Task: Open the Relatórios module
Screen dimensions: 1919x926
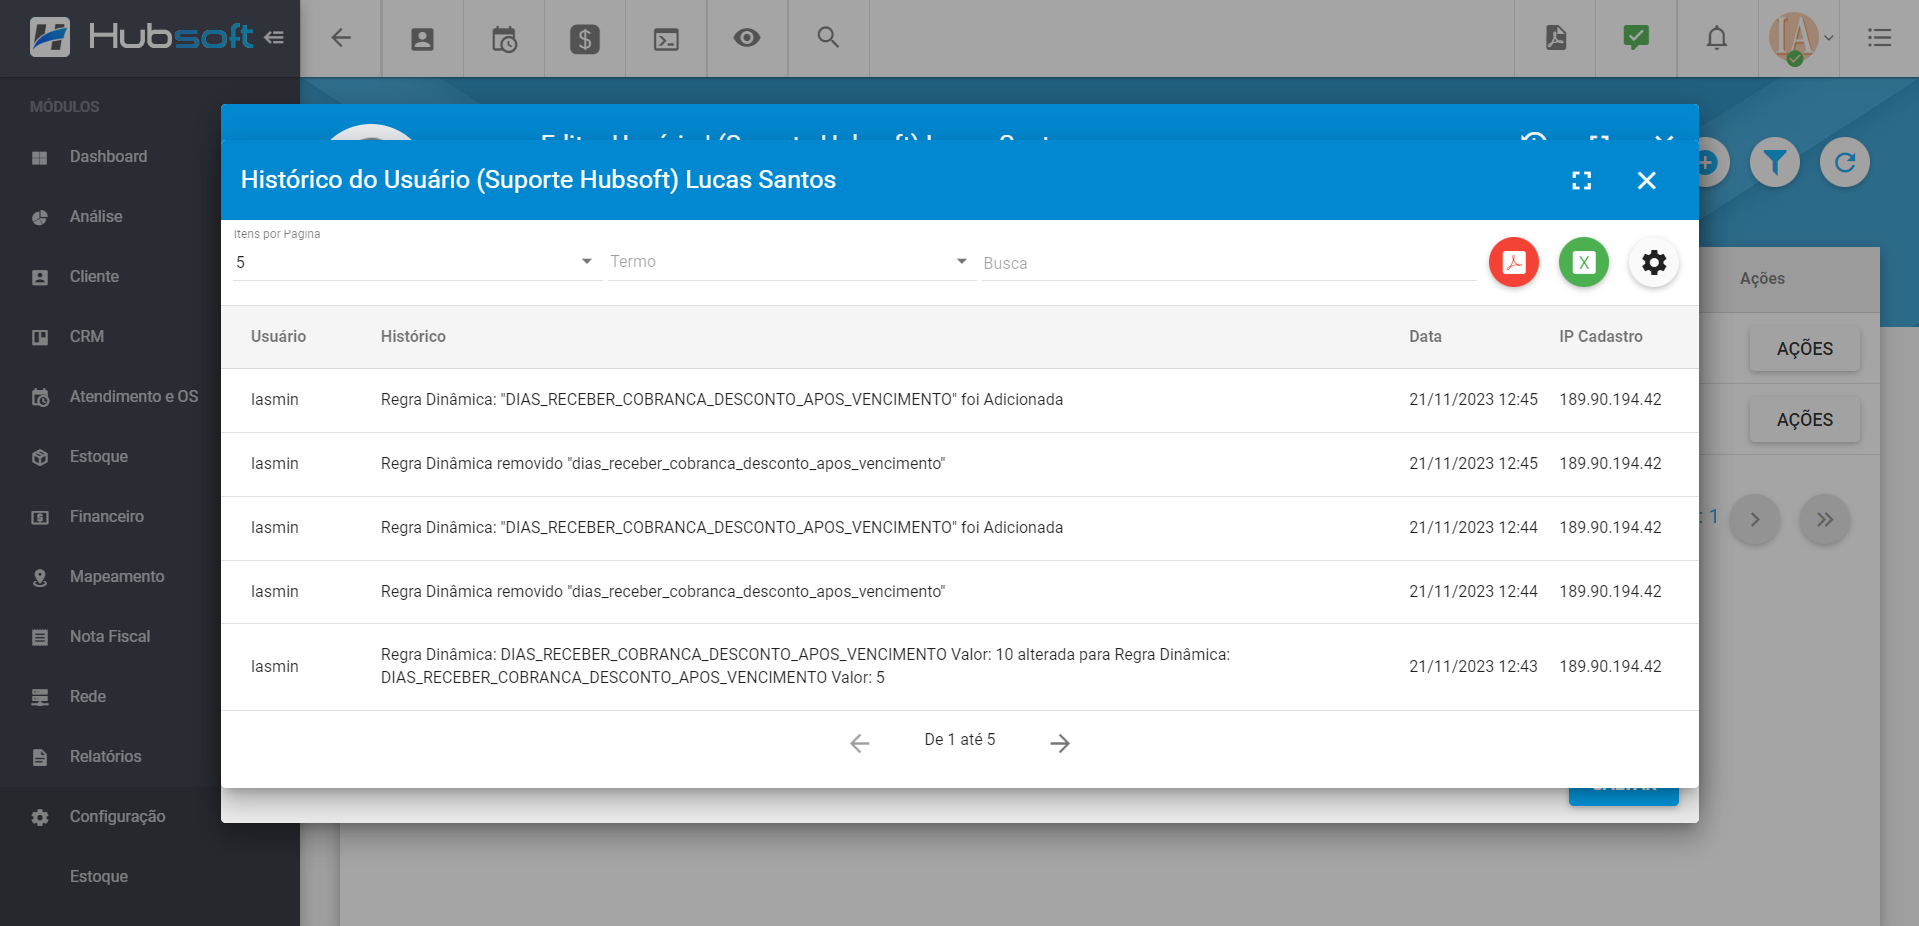Action: click(105, 757)
